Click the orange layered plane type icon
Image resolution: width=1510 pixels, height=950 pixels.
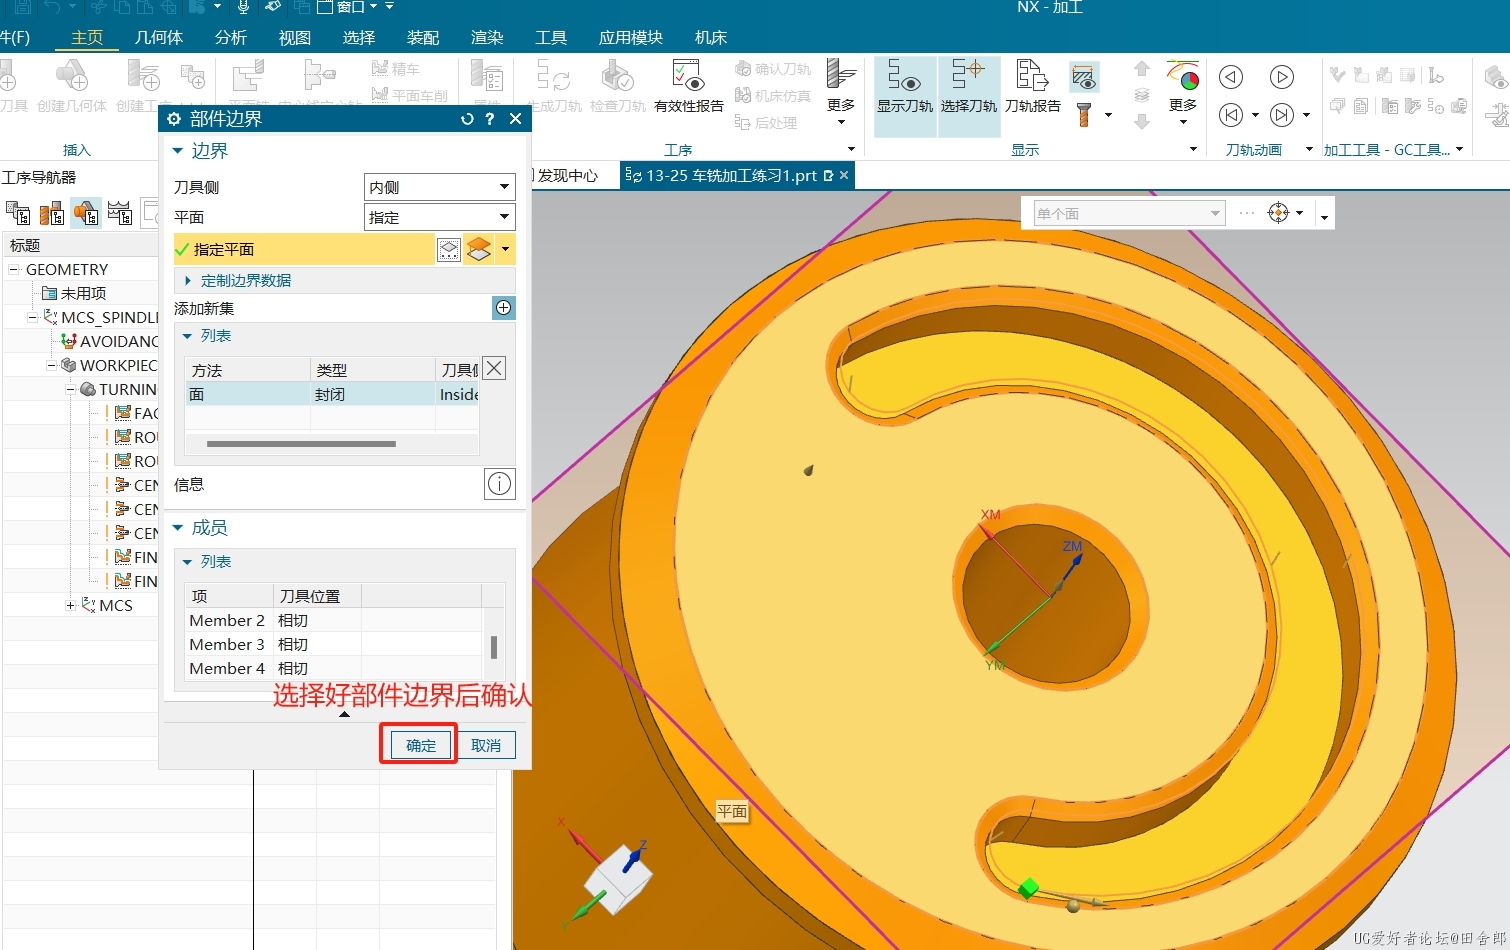pos(479,249)
